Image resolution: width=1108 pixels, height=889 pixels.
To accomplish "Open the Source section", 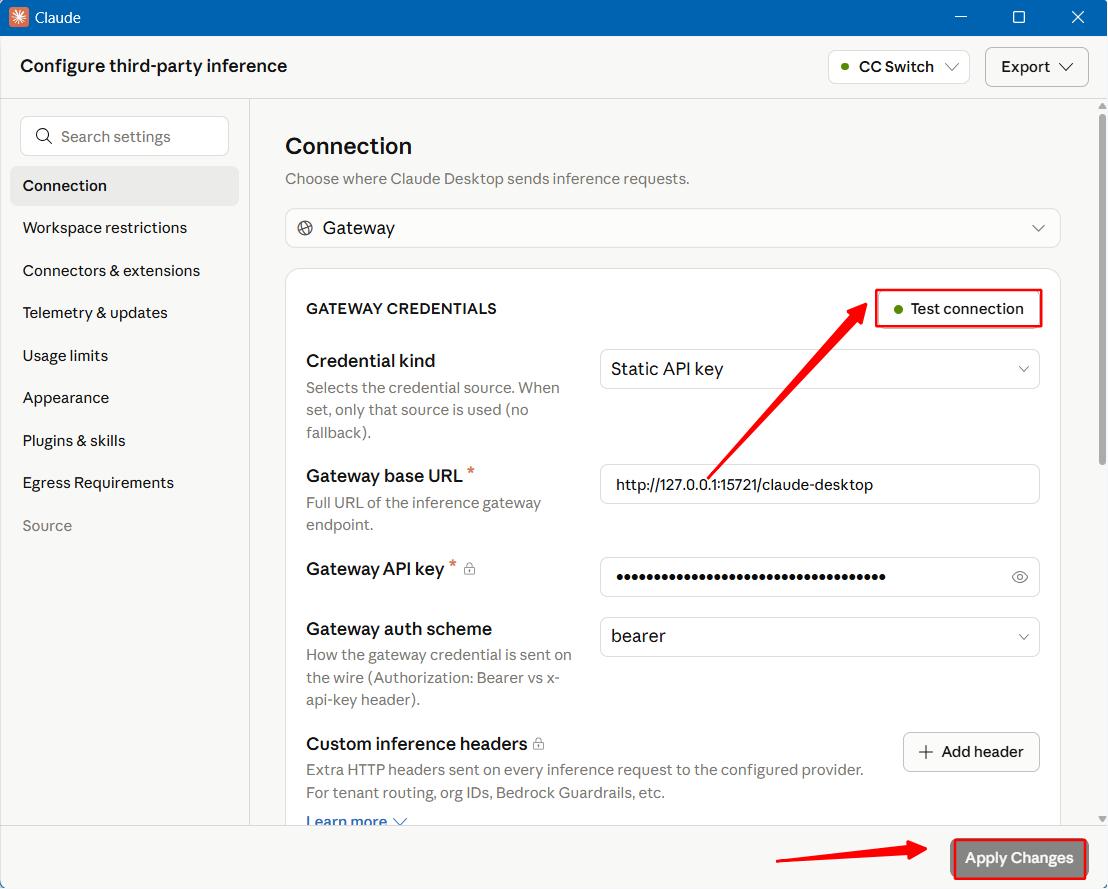I will pyautogui.click(x=47, y=526).
